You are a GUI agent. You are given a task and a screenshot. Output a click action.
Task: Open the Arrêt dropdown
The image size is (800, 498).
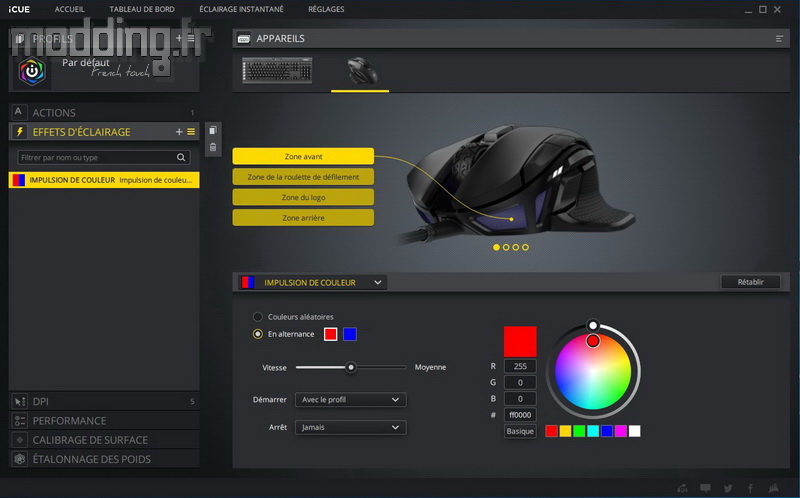point(351,427)
